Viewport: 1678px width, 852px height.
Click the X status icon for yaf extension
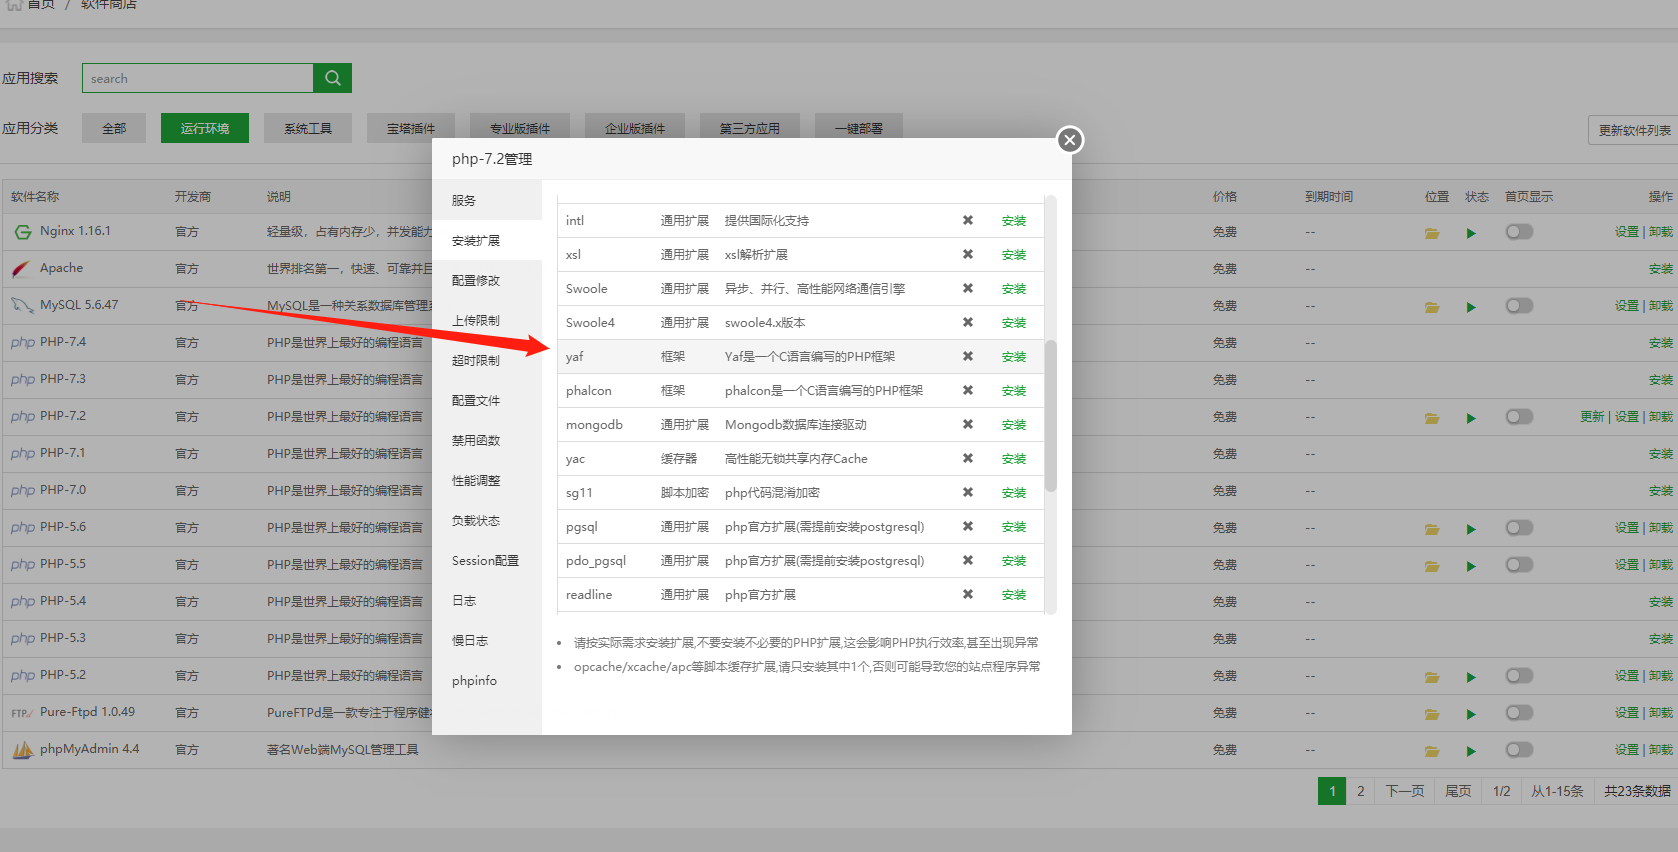click(x=968, y=356)
